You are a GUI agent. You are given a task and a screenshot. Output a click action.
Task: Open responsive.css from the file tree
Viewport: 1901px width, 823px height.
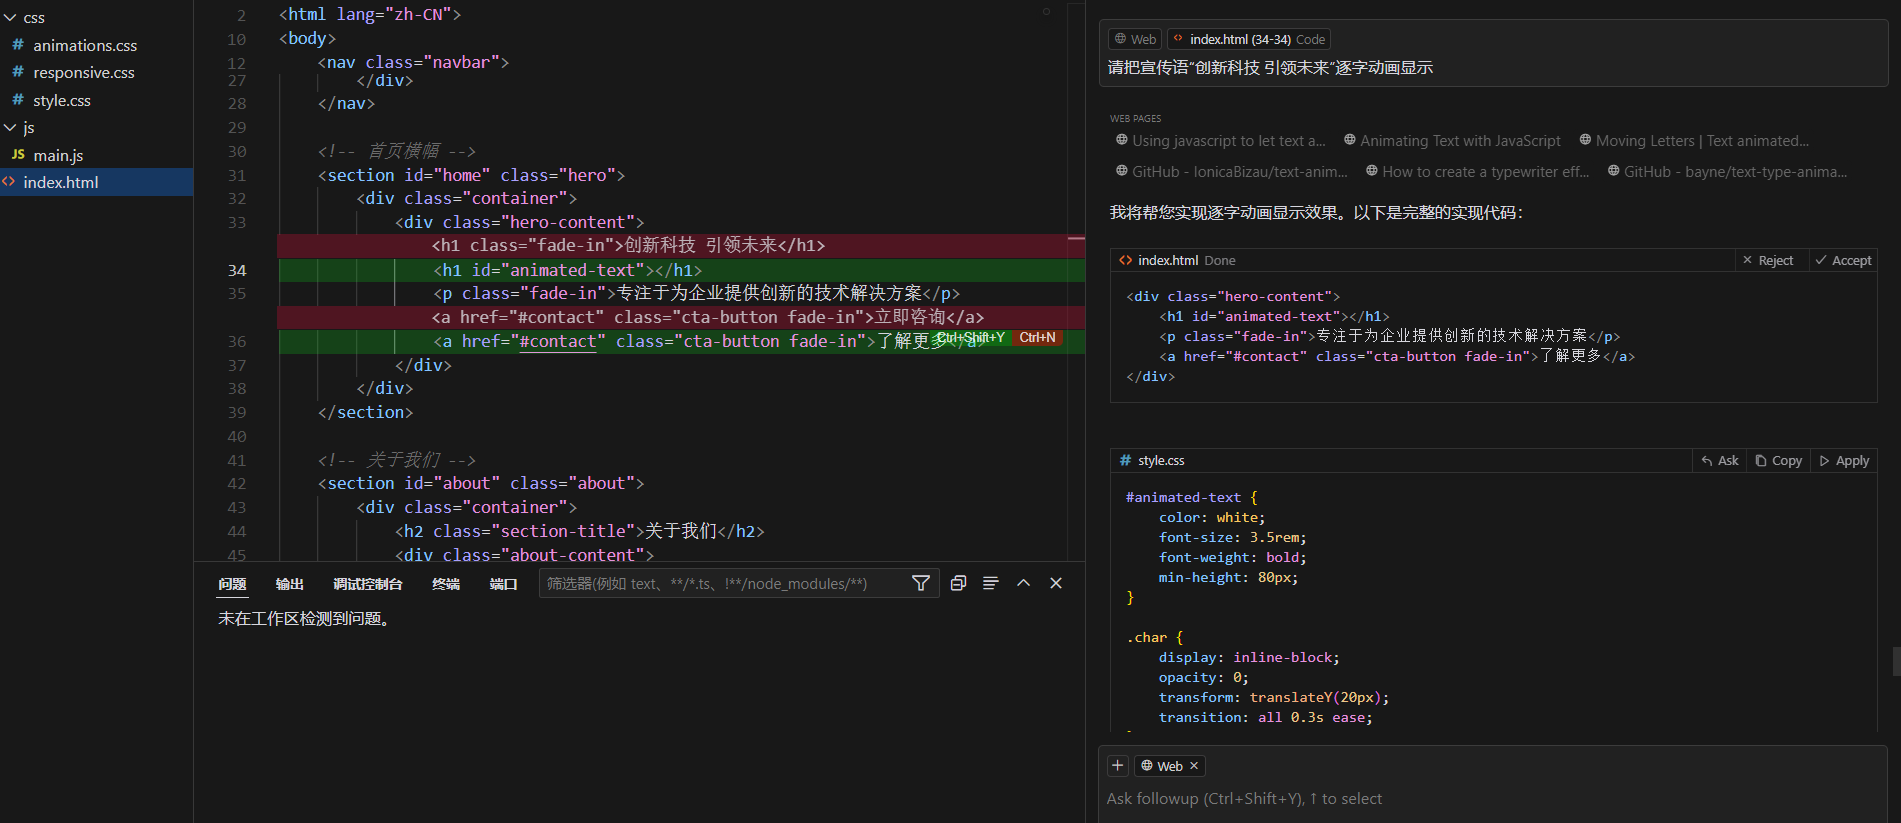click(x=83, y=72)
